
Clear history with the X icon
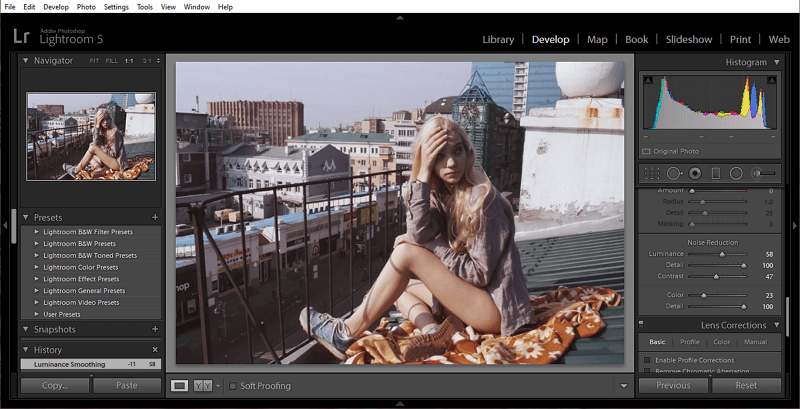[155, 350]
